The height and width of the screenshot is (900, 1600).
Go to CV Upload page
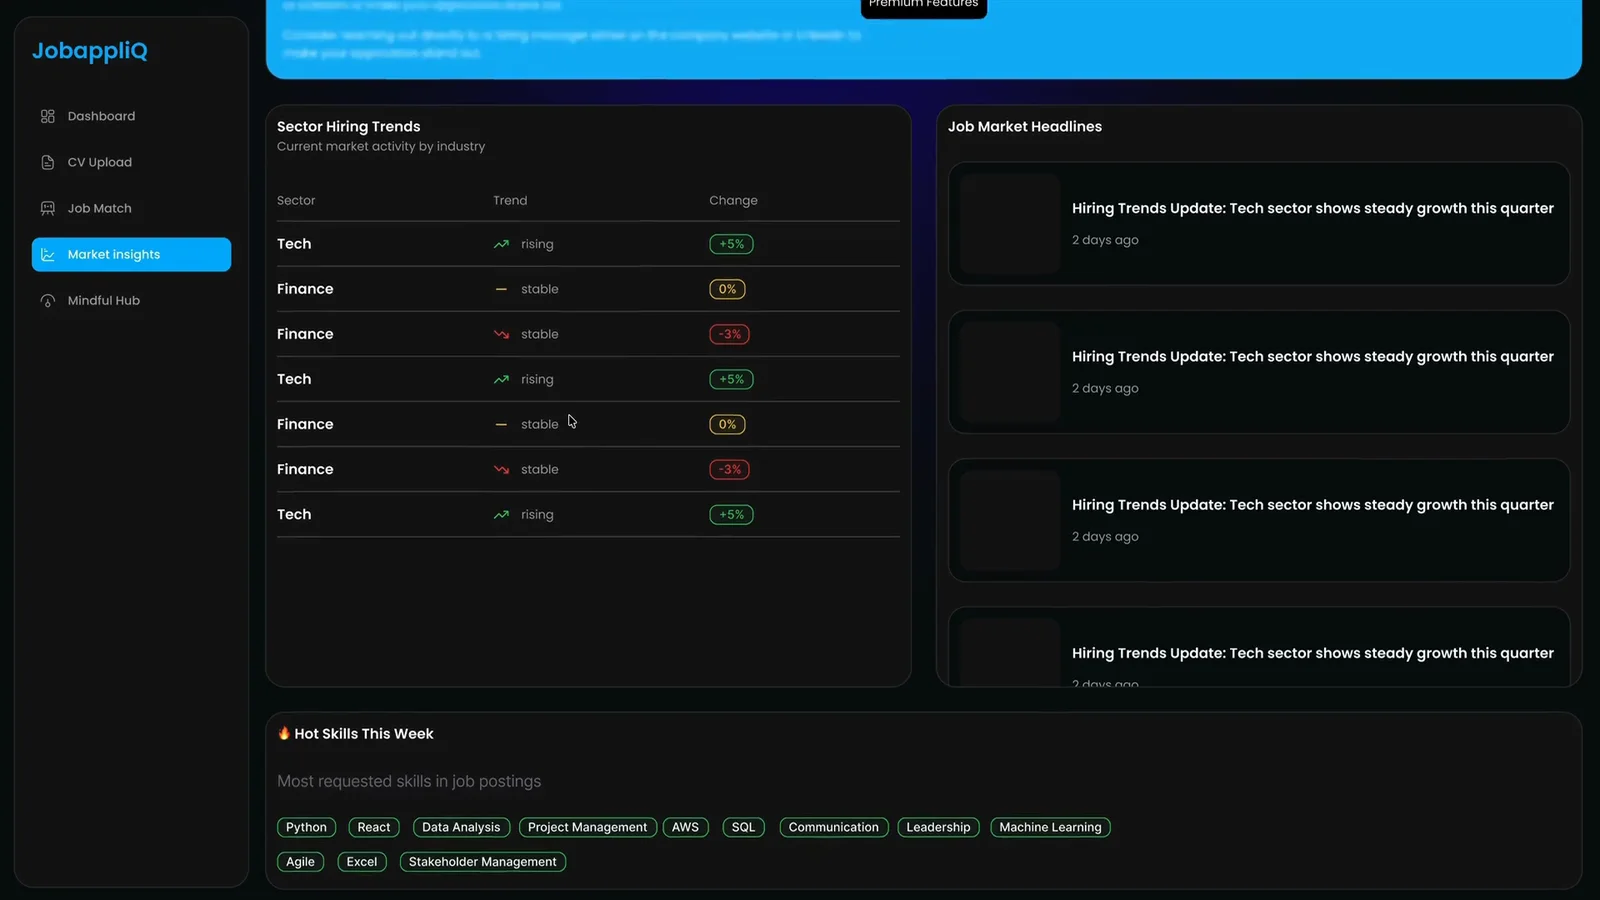pyautogui.click(x=131, y=162)
